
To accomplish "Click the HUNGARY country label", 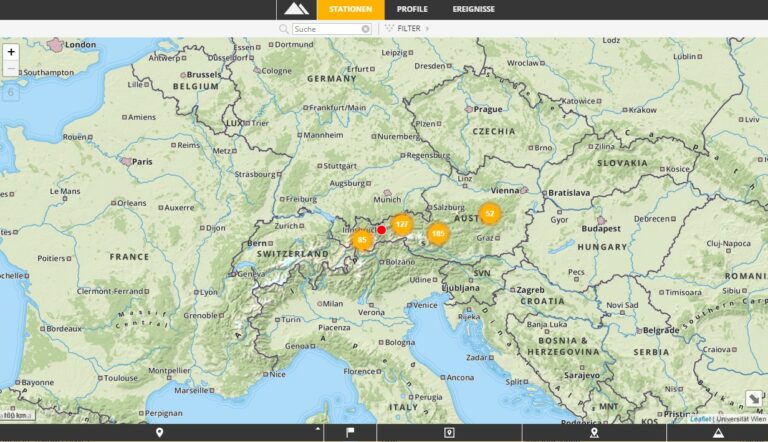I will click(x=602, y=247).
